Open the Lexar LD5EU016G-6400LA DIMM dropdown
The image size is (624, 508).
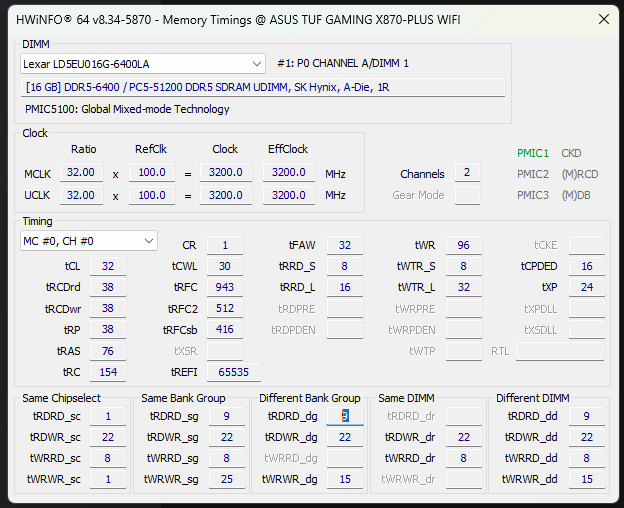143,64
